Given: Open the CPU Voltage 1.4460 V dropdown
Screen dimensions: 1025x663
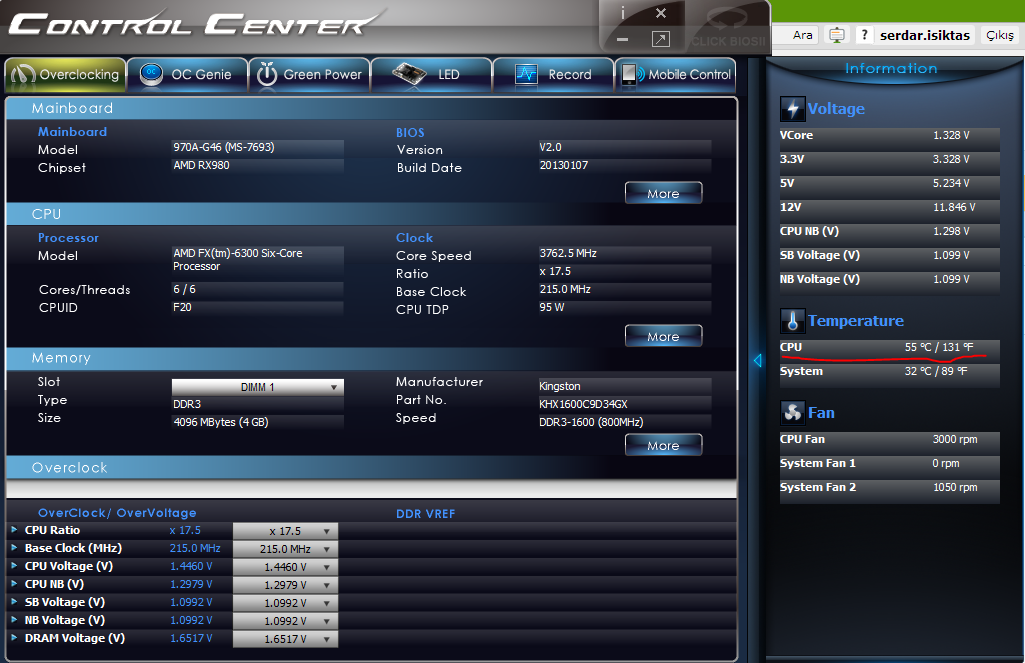Looking at the screenshot, I should coord(285,567).
